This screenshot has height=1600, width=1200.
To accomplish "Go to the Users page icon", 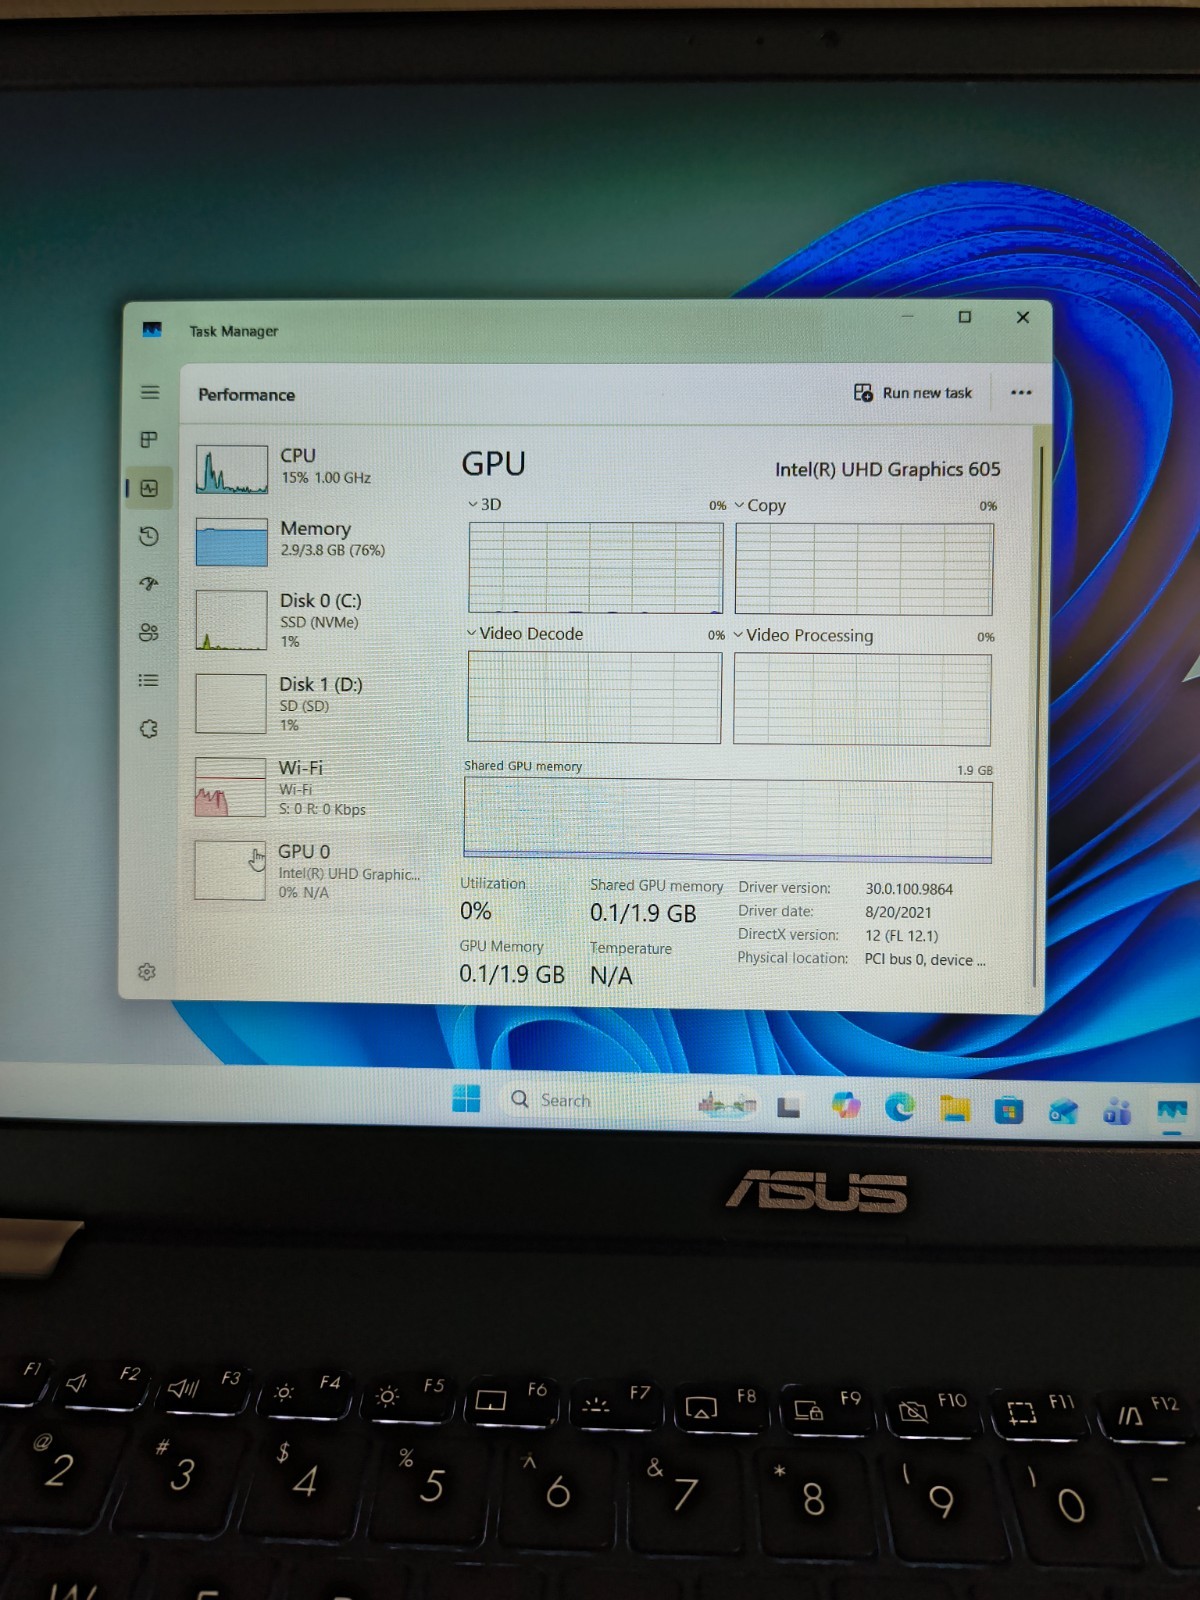I will [149, 632].
